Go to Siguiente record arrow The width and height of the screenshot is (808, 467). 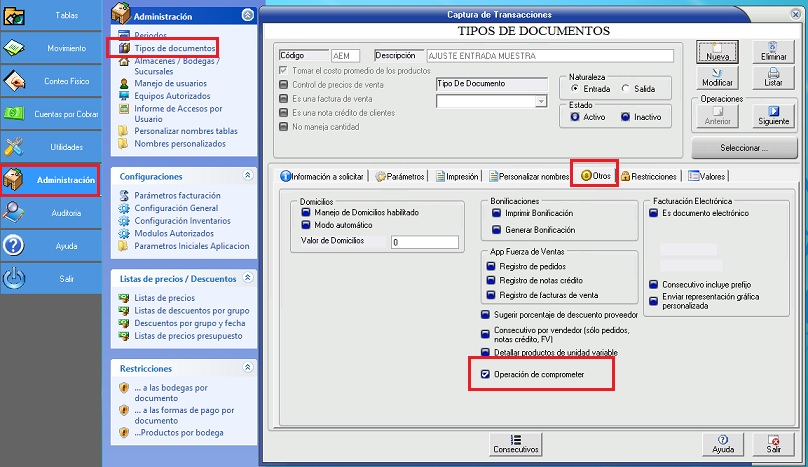click(773, 116)
